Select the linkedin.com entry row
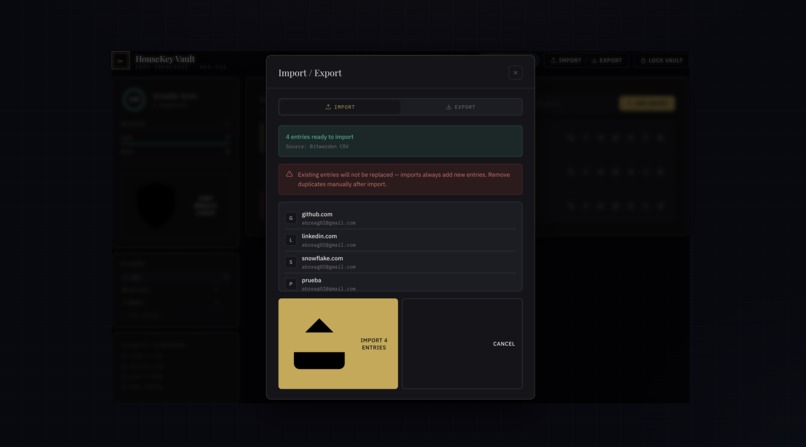Screen dimensions: 806x447 [x=400, y=240]
